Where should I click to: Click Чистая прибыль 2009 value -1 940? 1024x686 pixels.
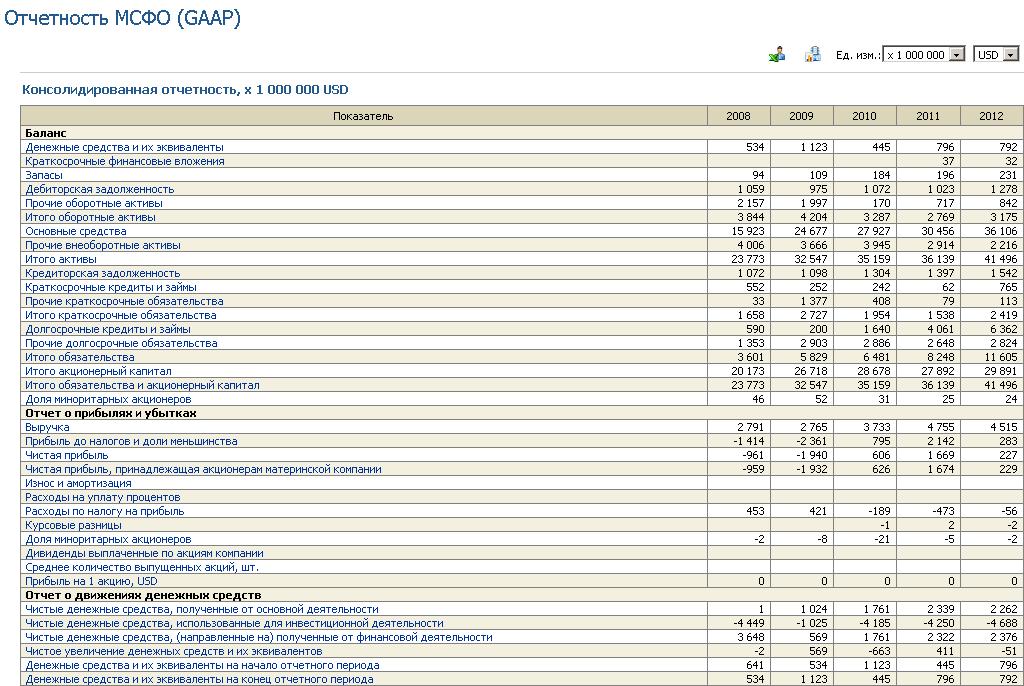pos(810,455)
